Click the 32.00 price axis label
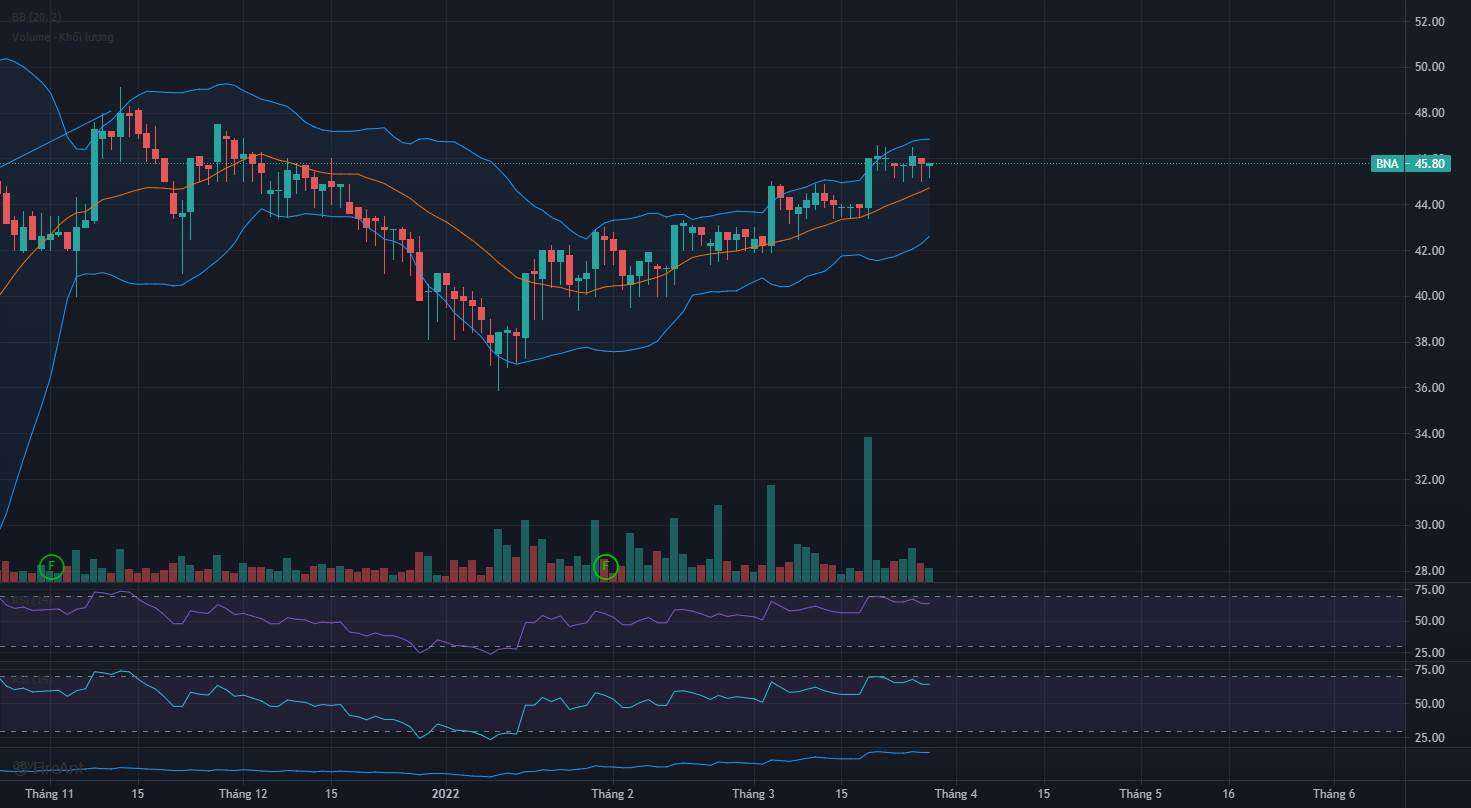This screenshot has width=1471, height=808. pos(1430,480)
